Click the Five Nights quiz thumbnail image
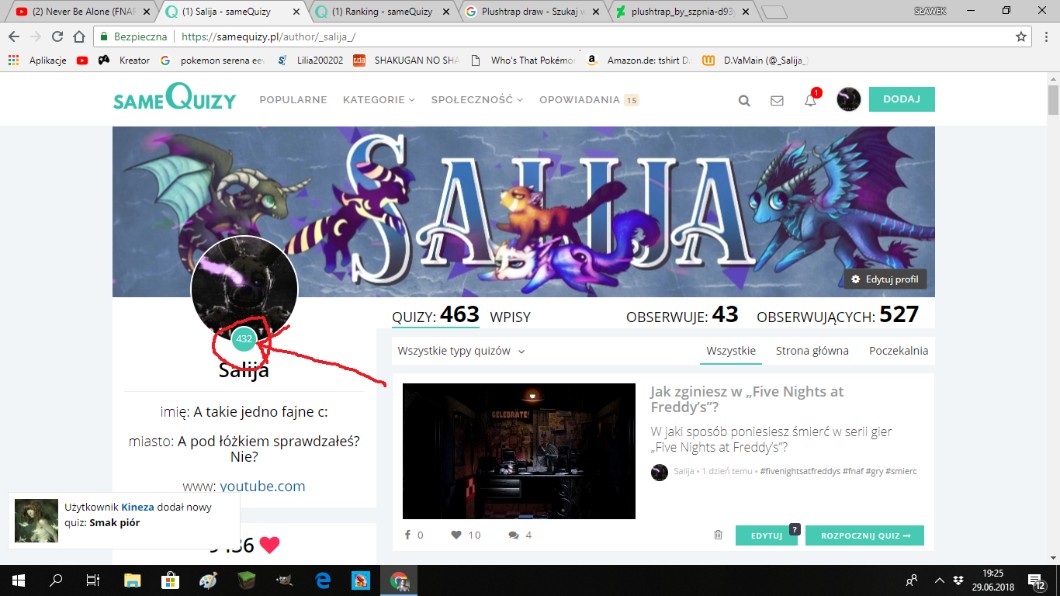 518,450
